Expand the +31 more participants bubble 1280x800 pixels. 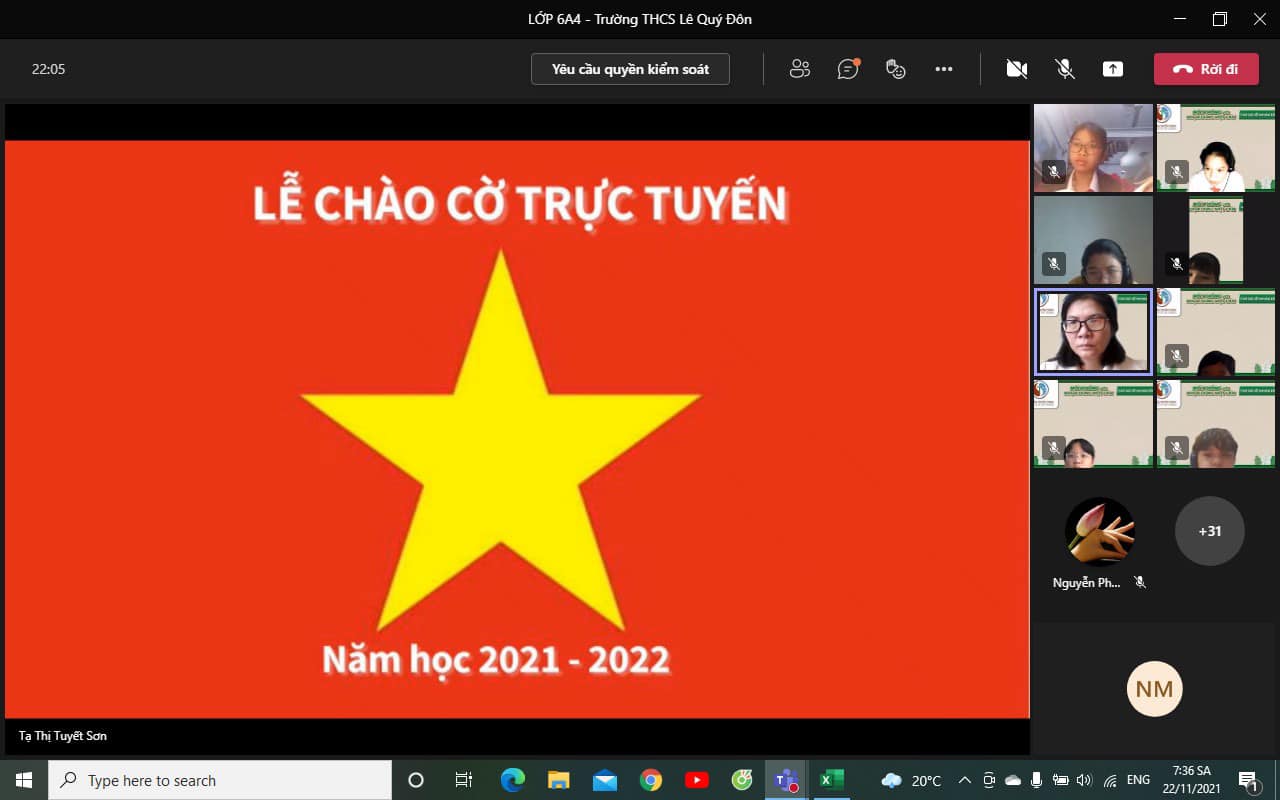click(x=1210, y=531)
